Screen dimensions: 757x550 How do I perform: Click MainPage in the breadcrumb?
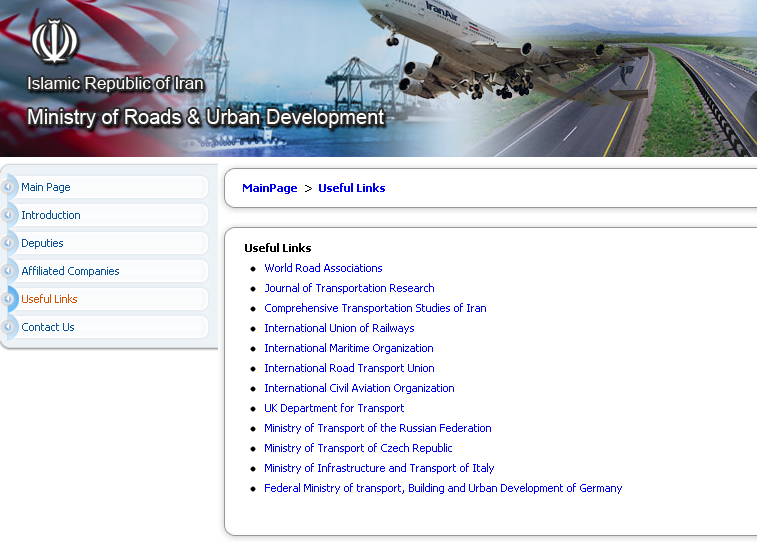pyautogui.click(x=269, y=188)
